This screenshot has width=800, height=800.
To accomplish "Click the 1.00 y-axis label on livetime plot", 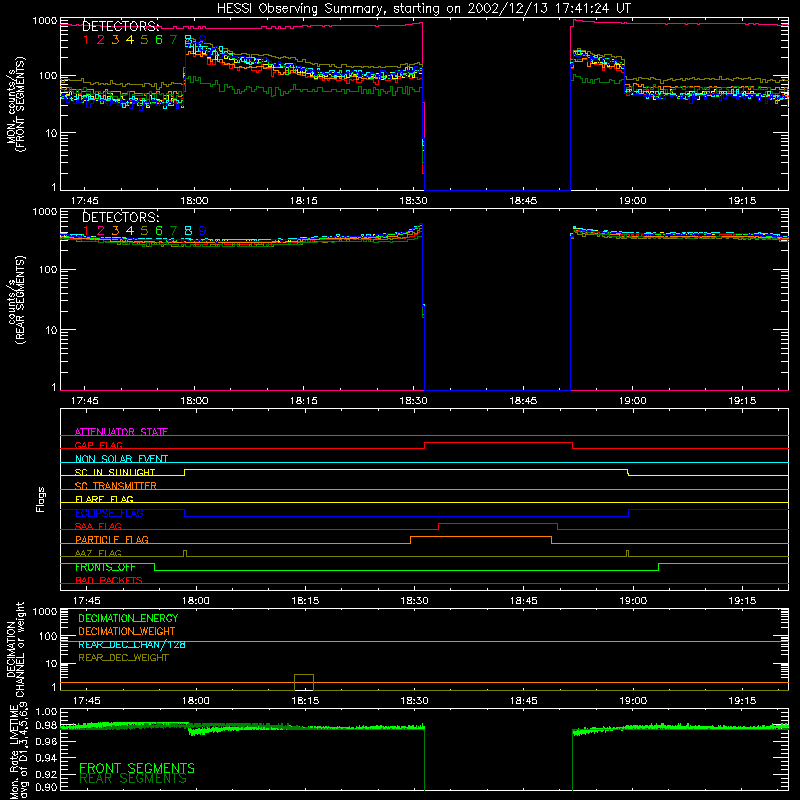I will (46, 711).
